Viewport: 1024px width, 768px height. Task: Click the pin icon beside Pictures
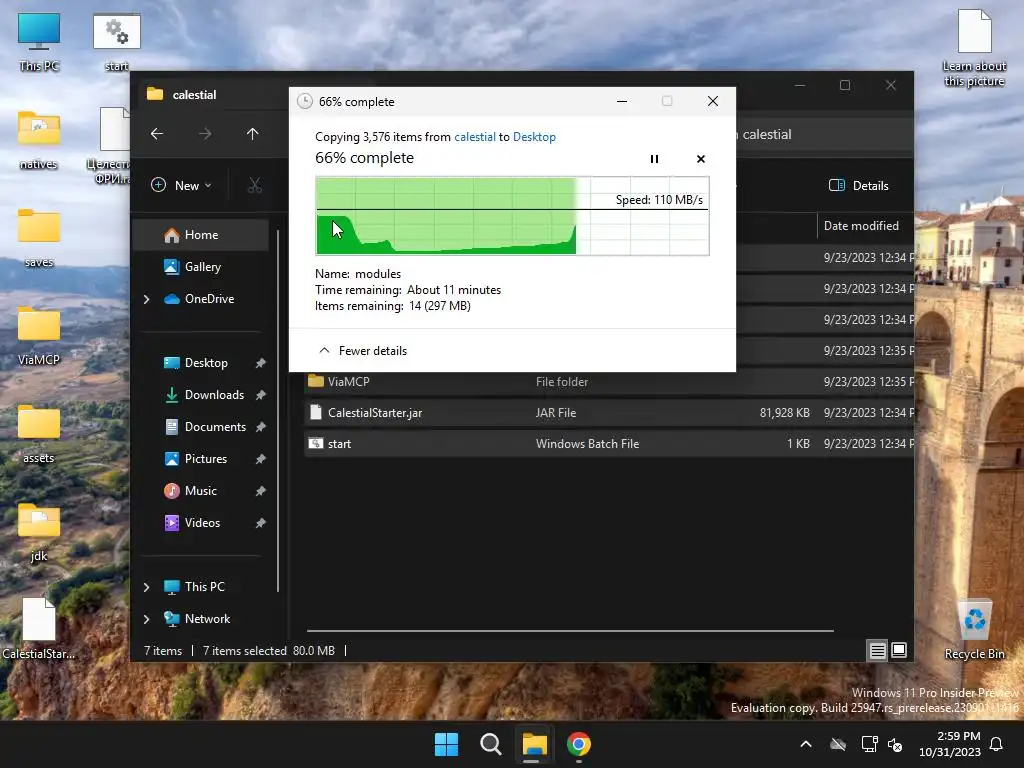(x=260, y=459)
